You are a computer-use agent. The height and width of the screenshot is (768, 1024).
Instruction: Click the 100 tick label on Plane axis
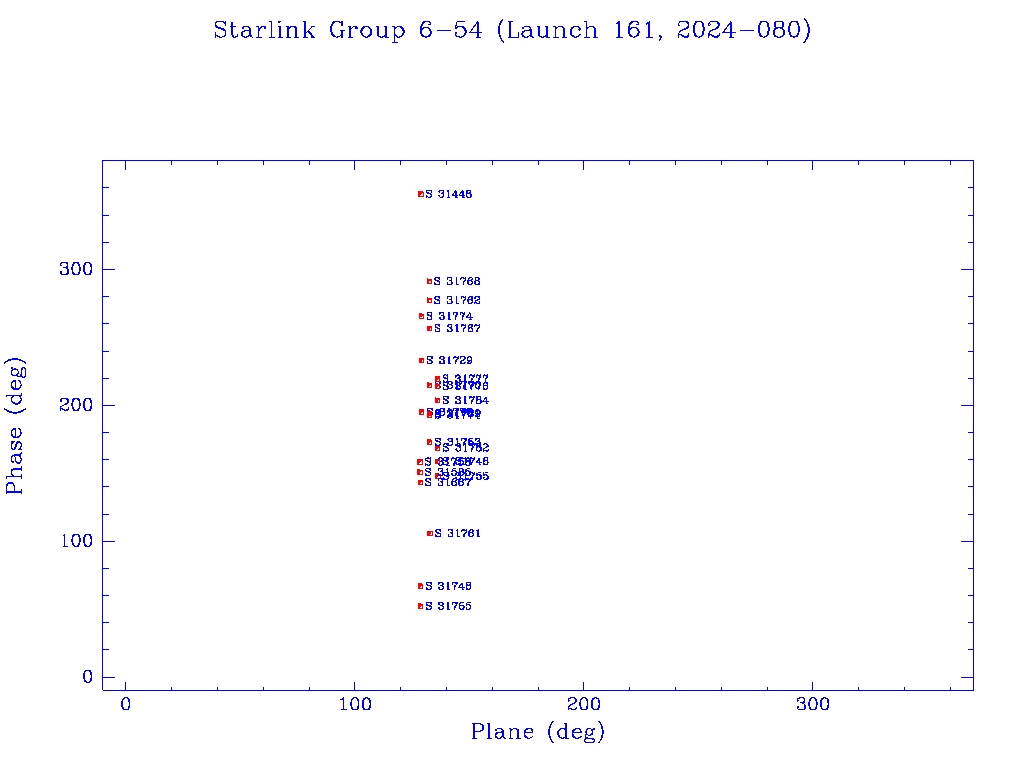click(355, 705)
